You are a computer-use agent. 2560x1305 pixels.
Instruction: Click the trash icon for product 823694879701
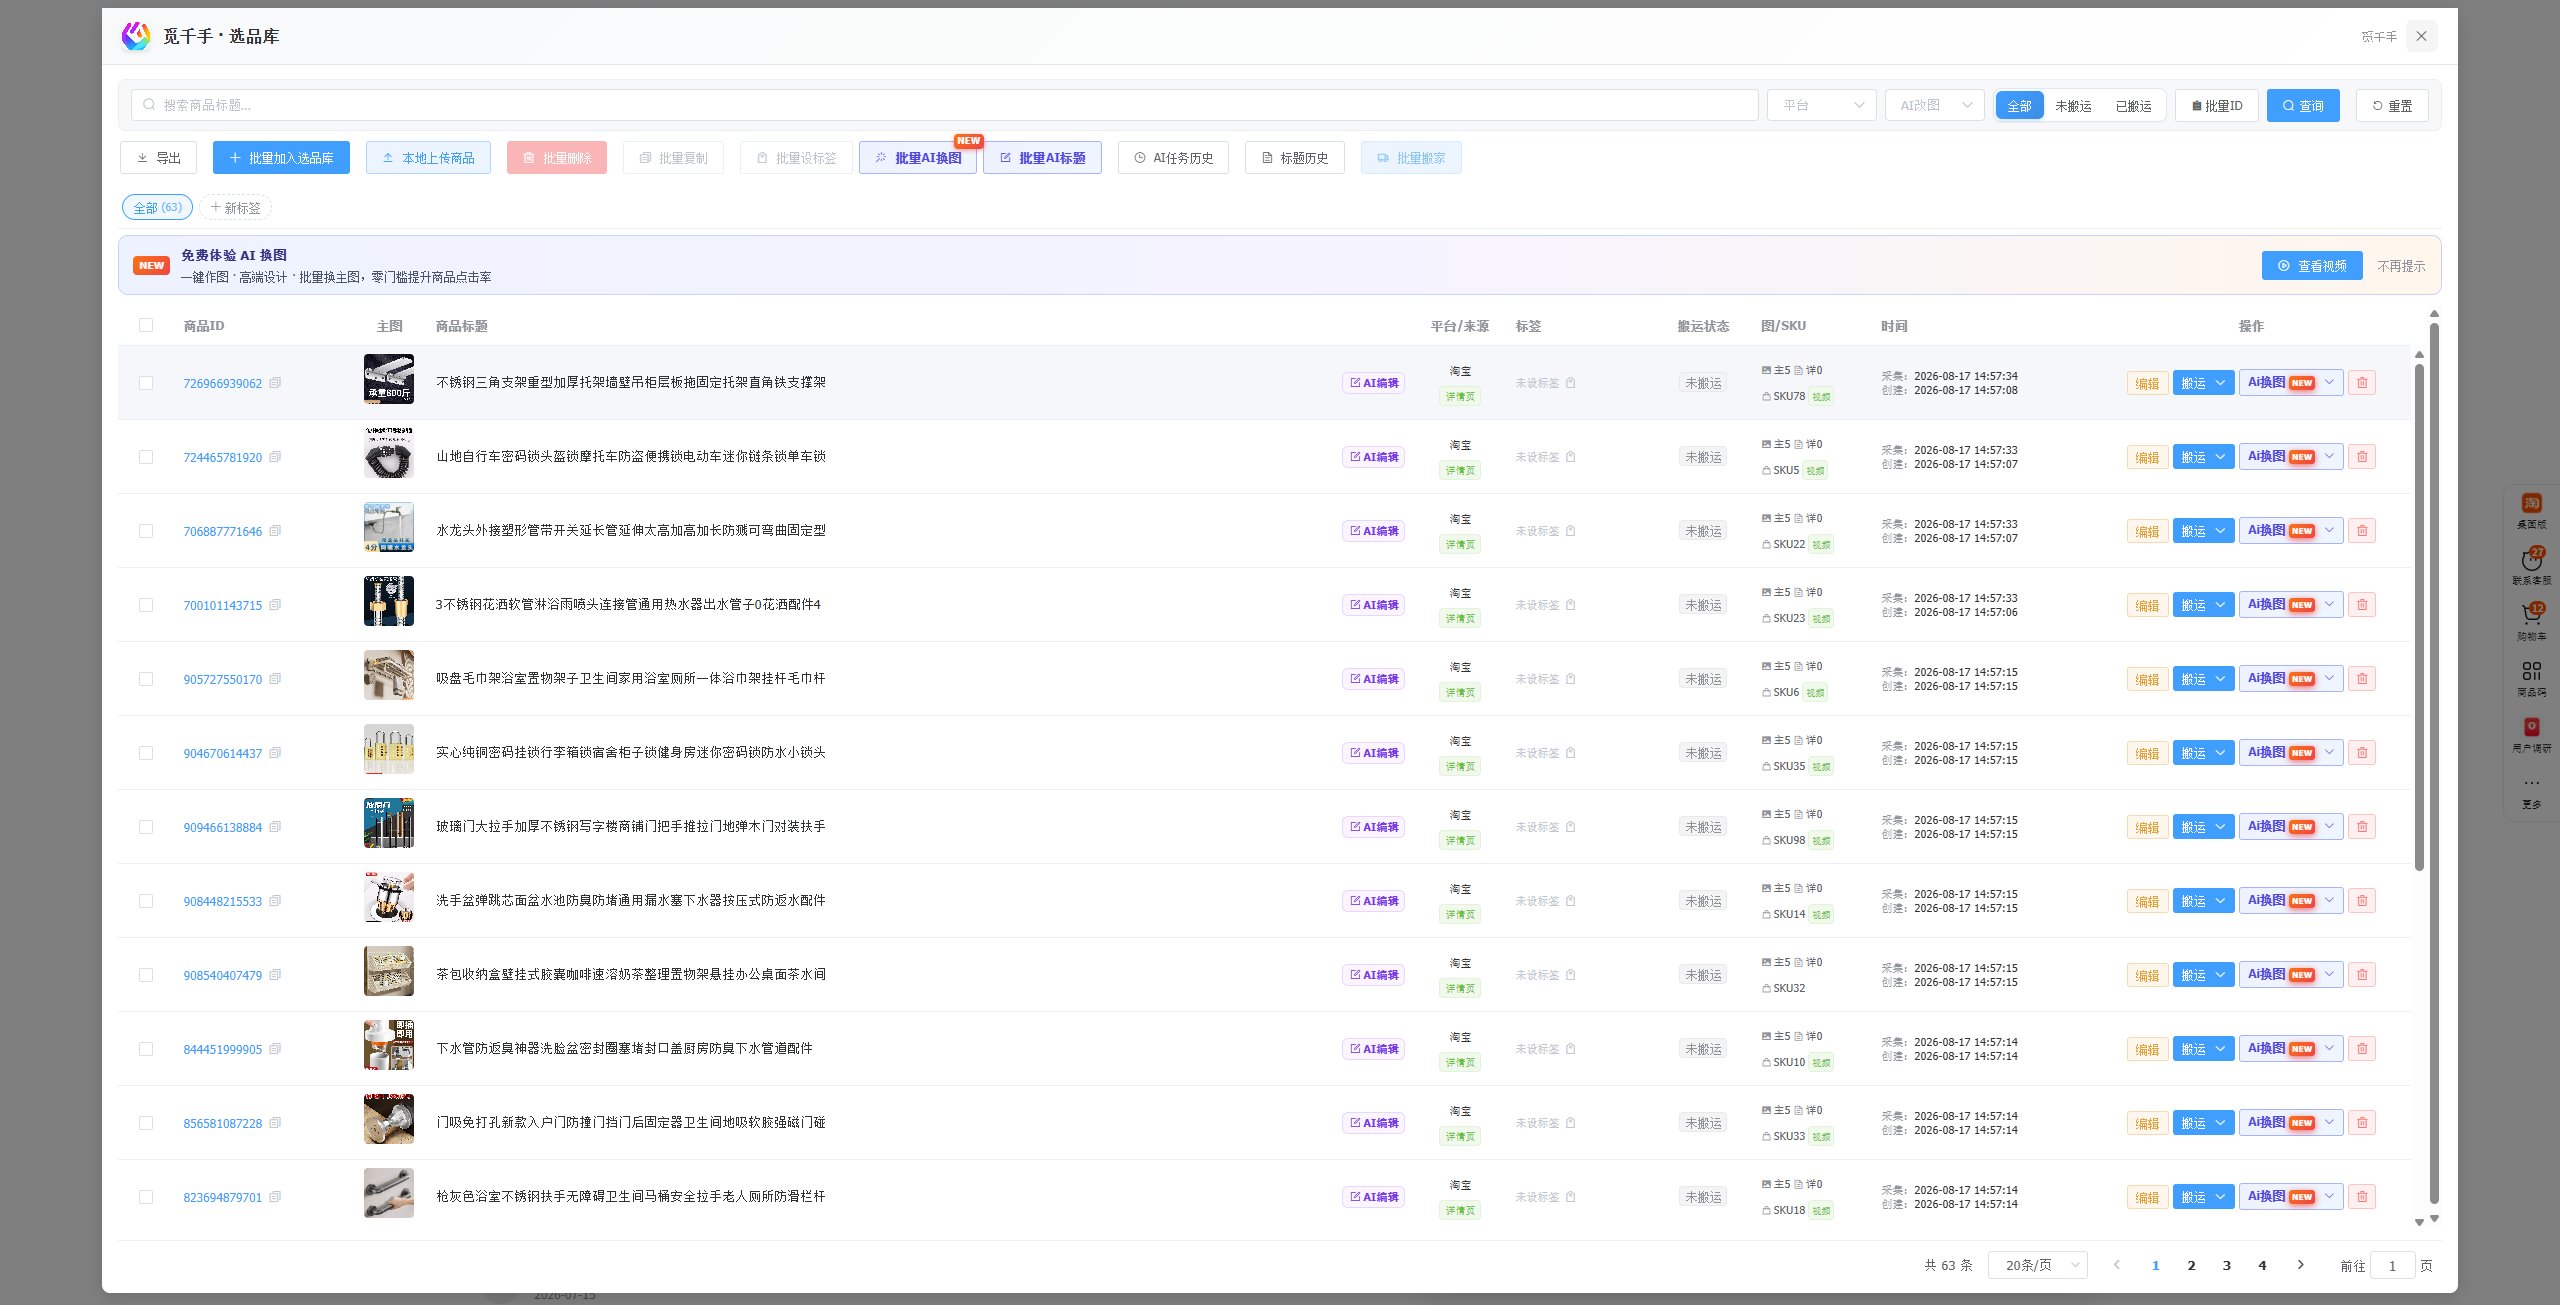pyautogui.click(x=2362, y=1197)
